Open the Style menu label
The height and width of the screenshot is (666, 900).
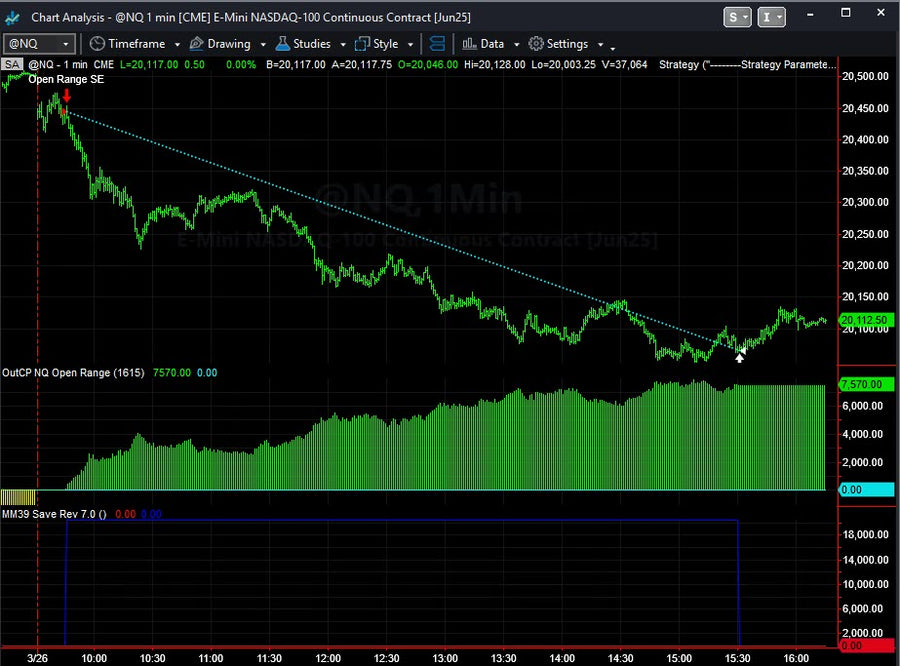[x=386, y=44]
